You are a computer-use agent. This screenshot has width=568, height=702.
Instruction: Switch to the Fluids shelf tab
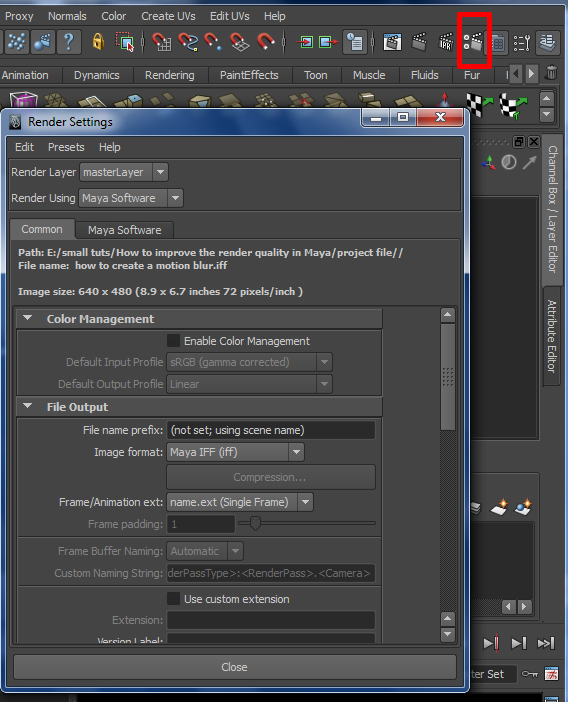[x=425, y=75]
